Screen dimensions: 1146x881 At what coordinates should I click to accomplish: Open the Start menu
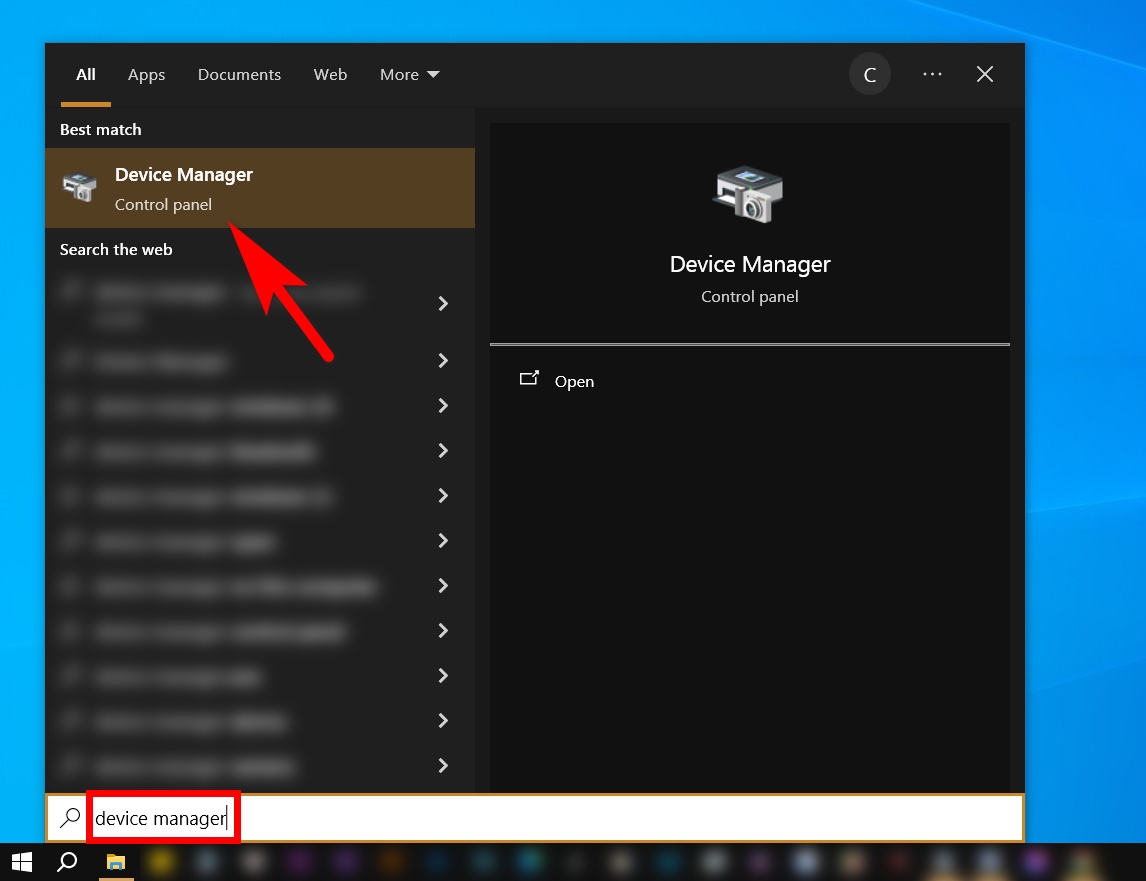coord(20,861)
